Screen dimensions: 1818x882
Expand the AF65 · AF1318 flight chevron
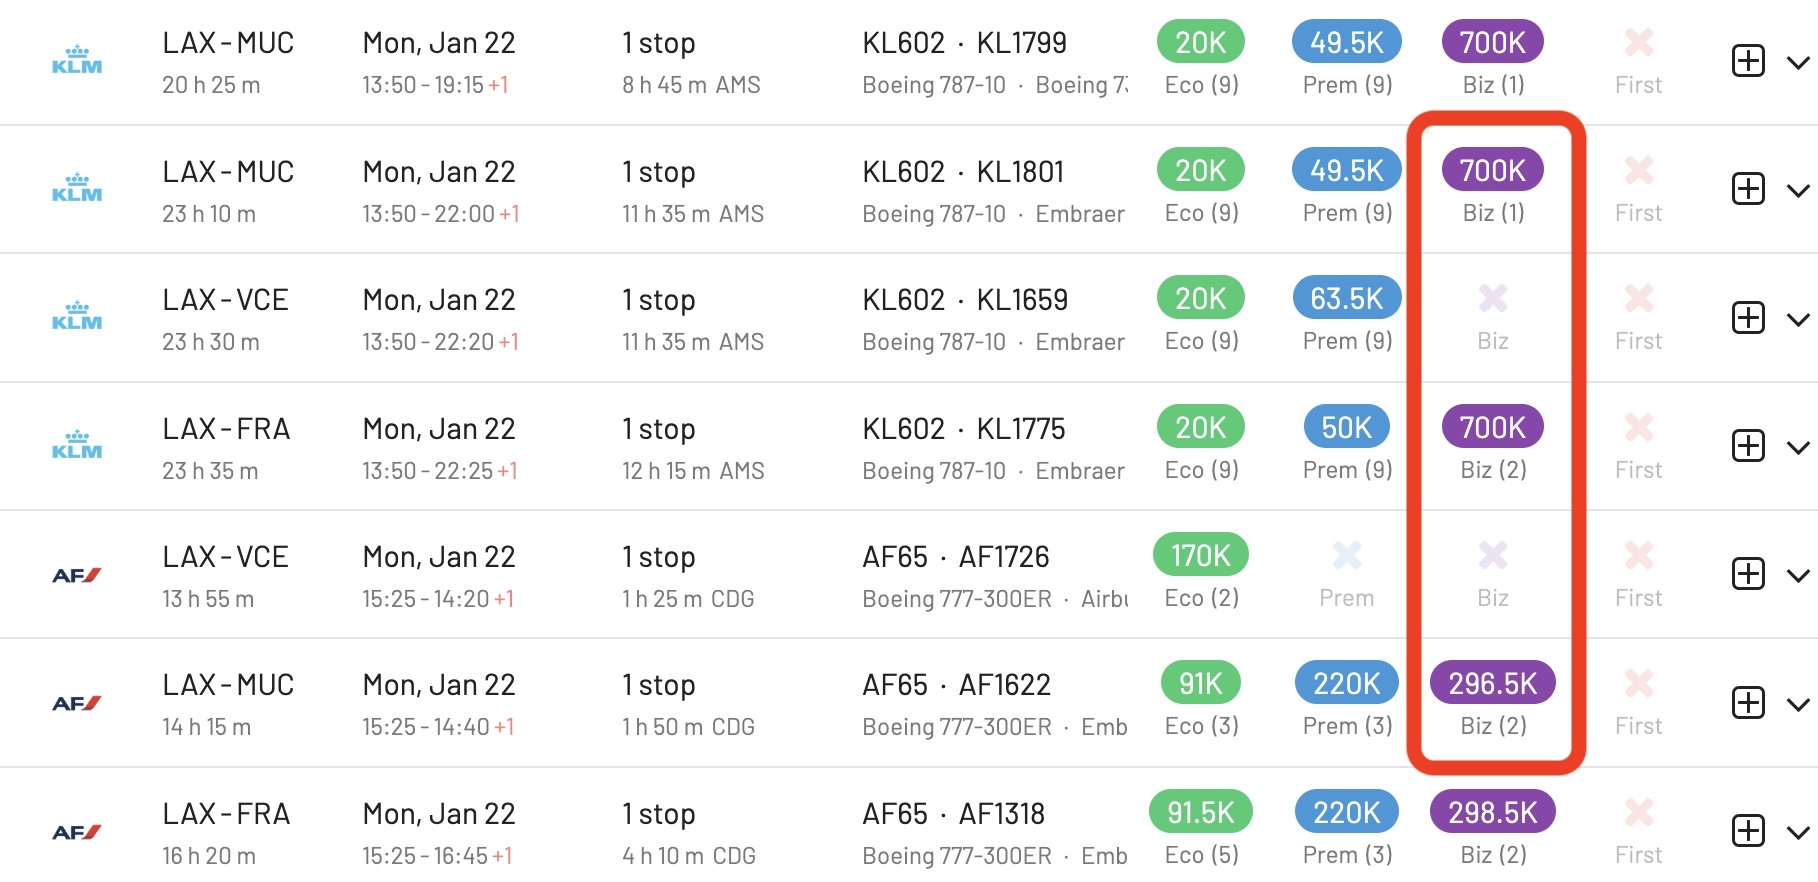[1797, 833]
